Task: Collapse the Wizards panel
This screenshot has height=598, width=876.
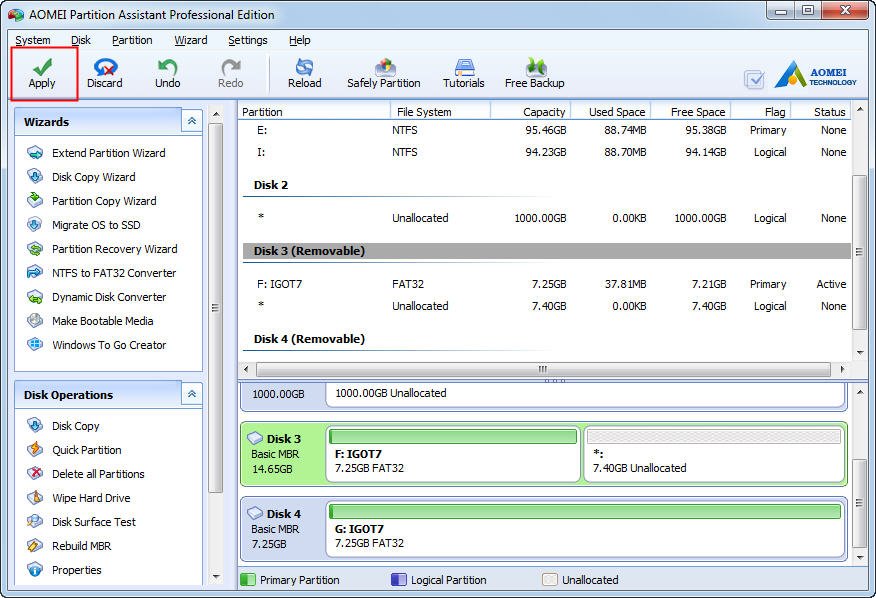Action: pos(191,121)
